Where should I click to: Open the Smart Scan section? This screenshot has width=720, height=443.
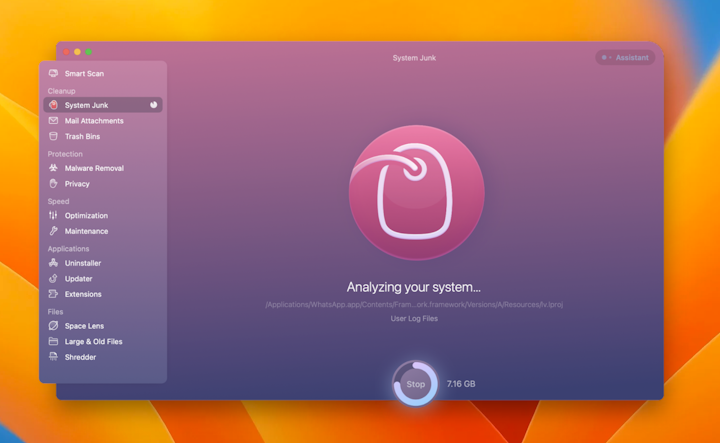[x=103, y=73]
